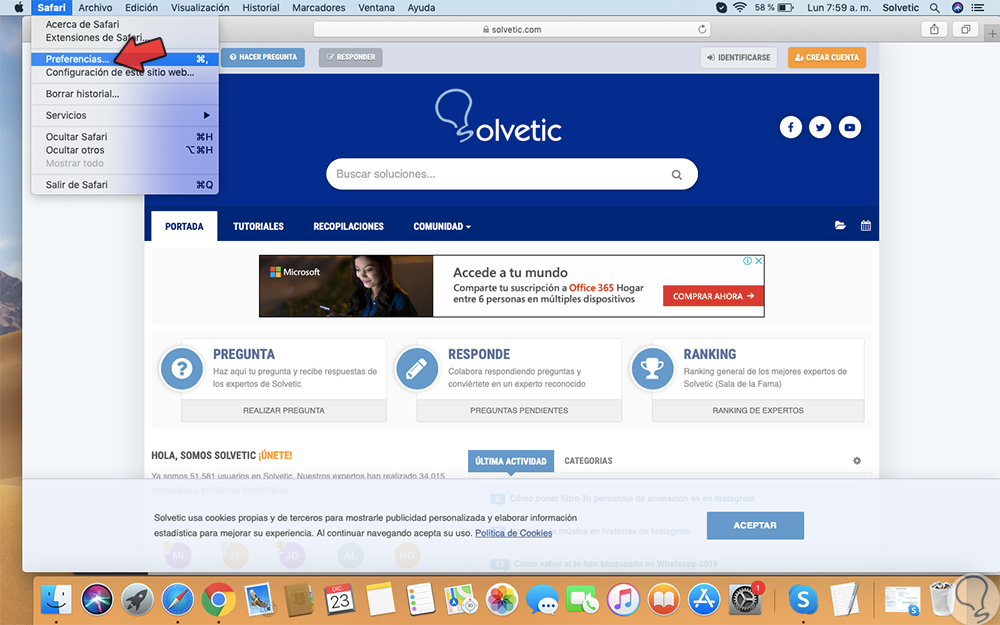Viewport: 1000px width, 625px height.
Task: Click REALIZAR PREGUNTA button
Action: tap(284, 410)
